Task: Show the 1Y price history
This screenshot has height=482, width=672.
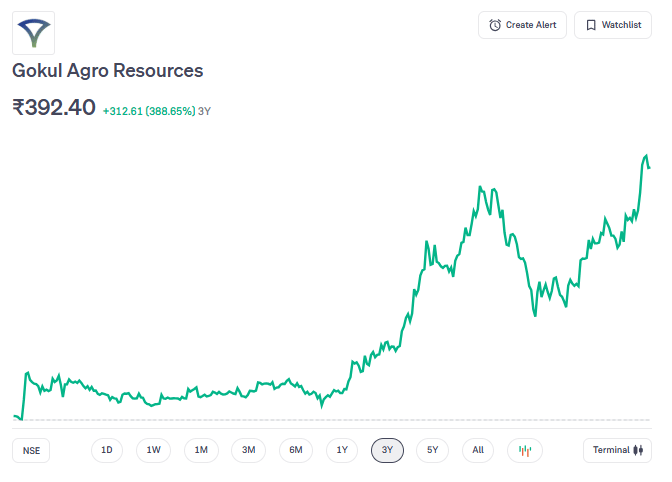Action: 342,450
